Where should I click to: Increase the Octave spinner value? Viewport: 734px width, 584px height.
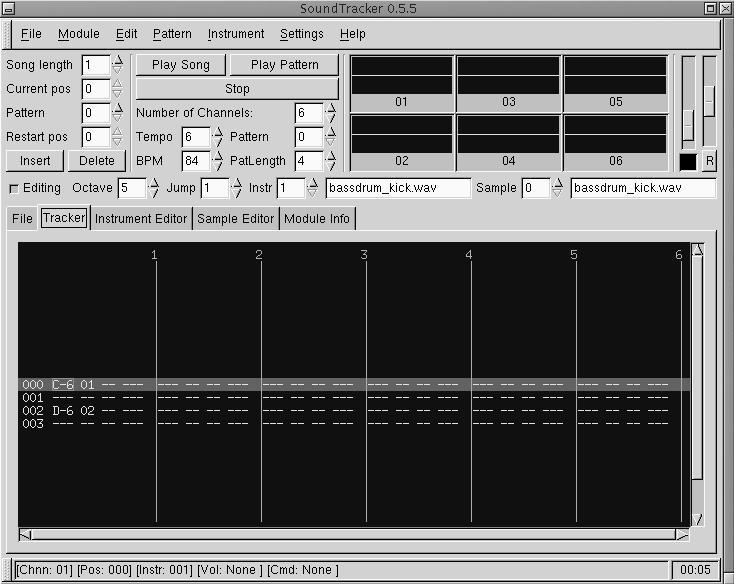point(153,183)
